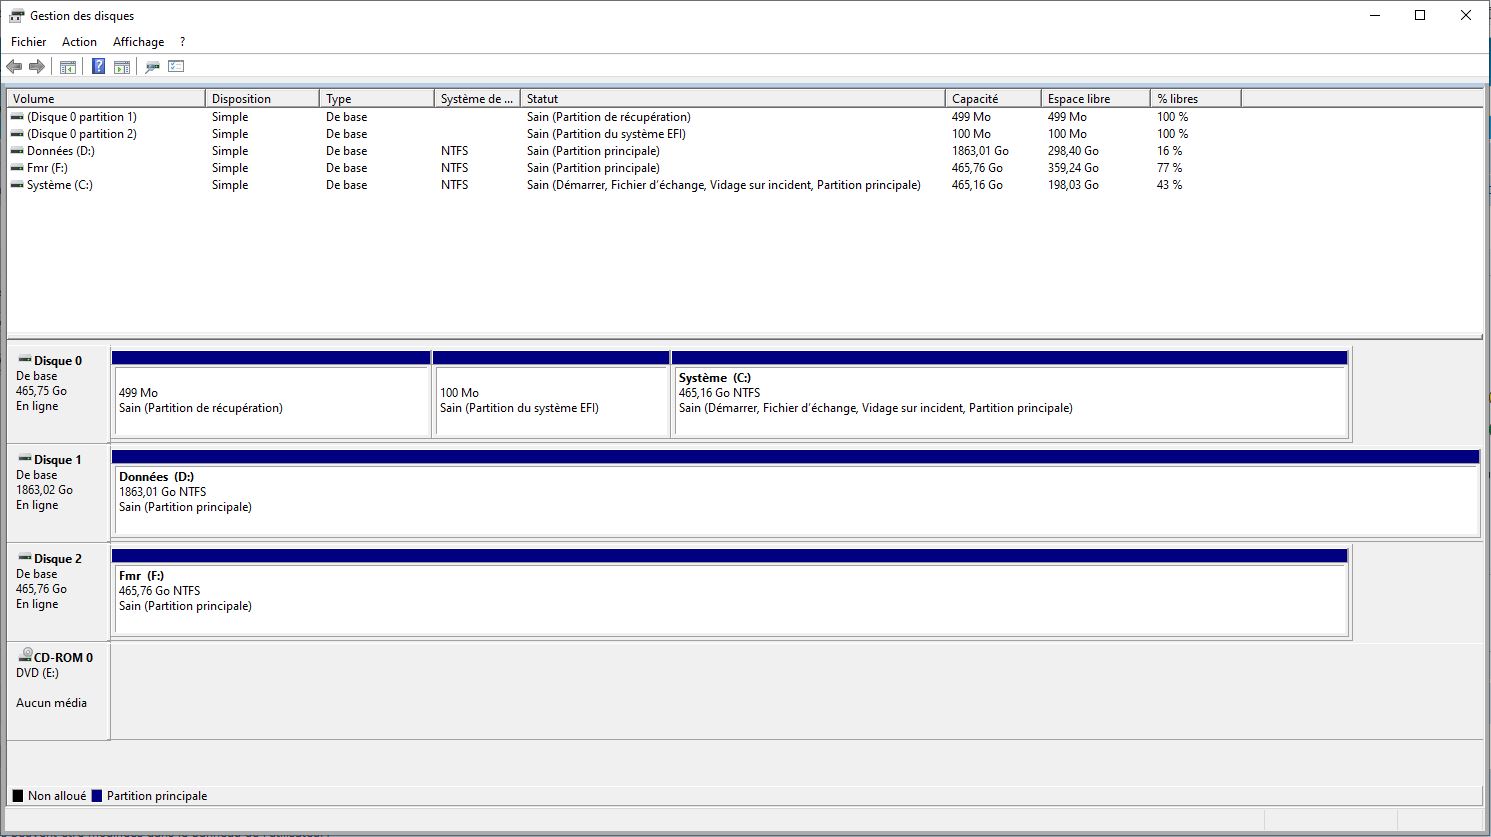The height and width of the screenshot is (837, 1491).
Task: Select the 499 Mo recovery partition block on Disque 0
Action: point(271,394)
